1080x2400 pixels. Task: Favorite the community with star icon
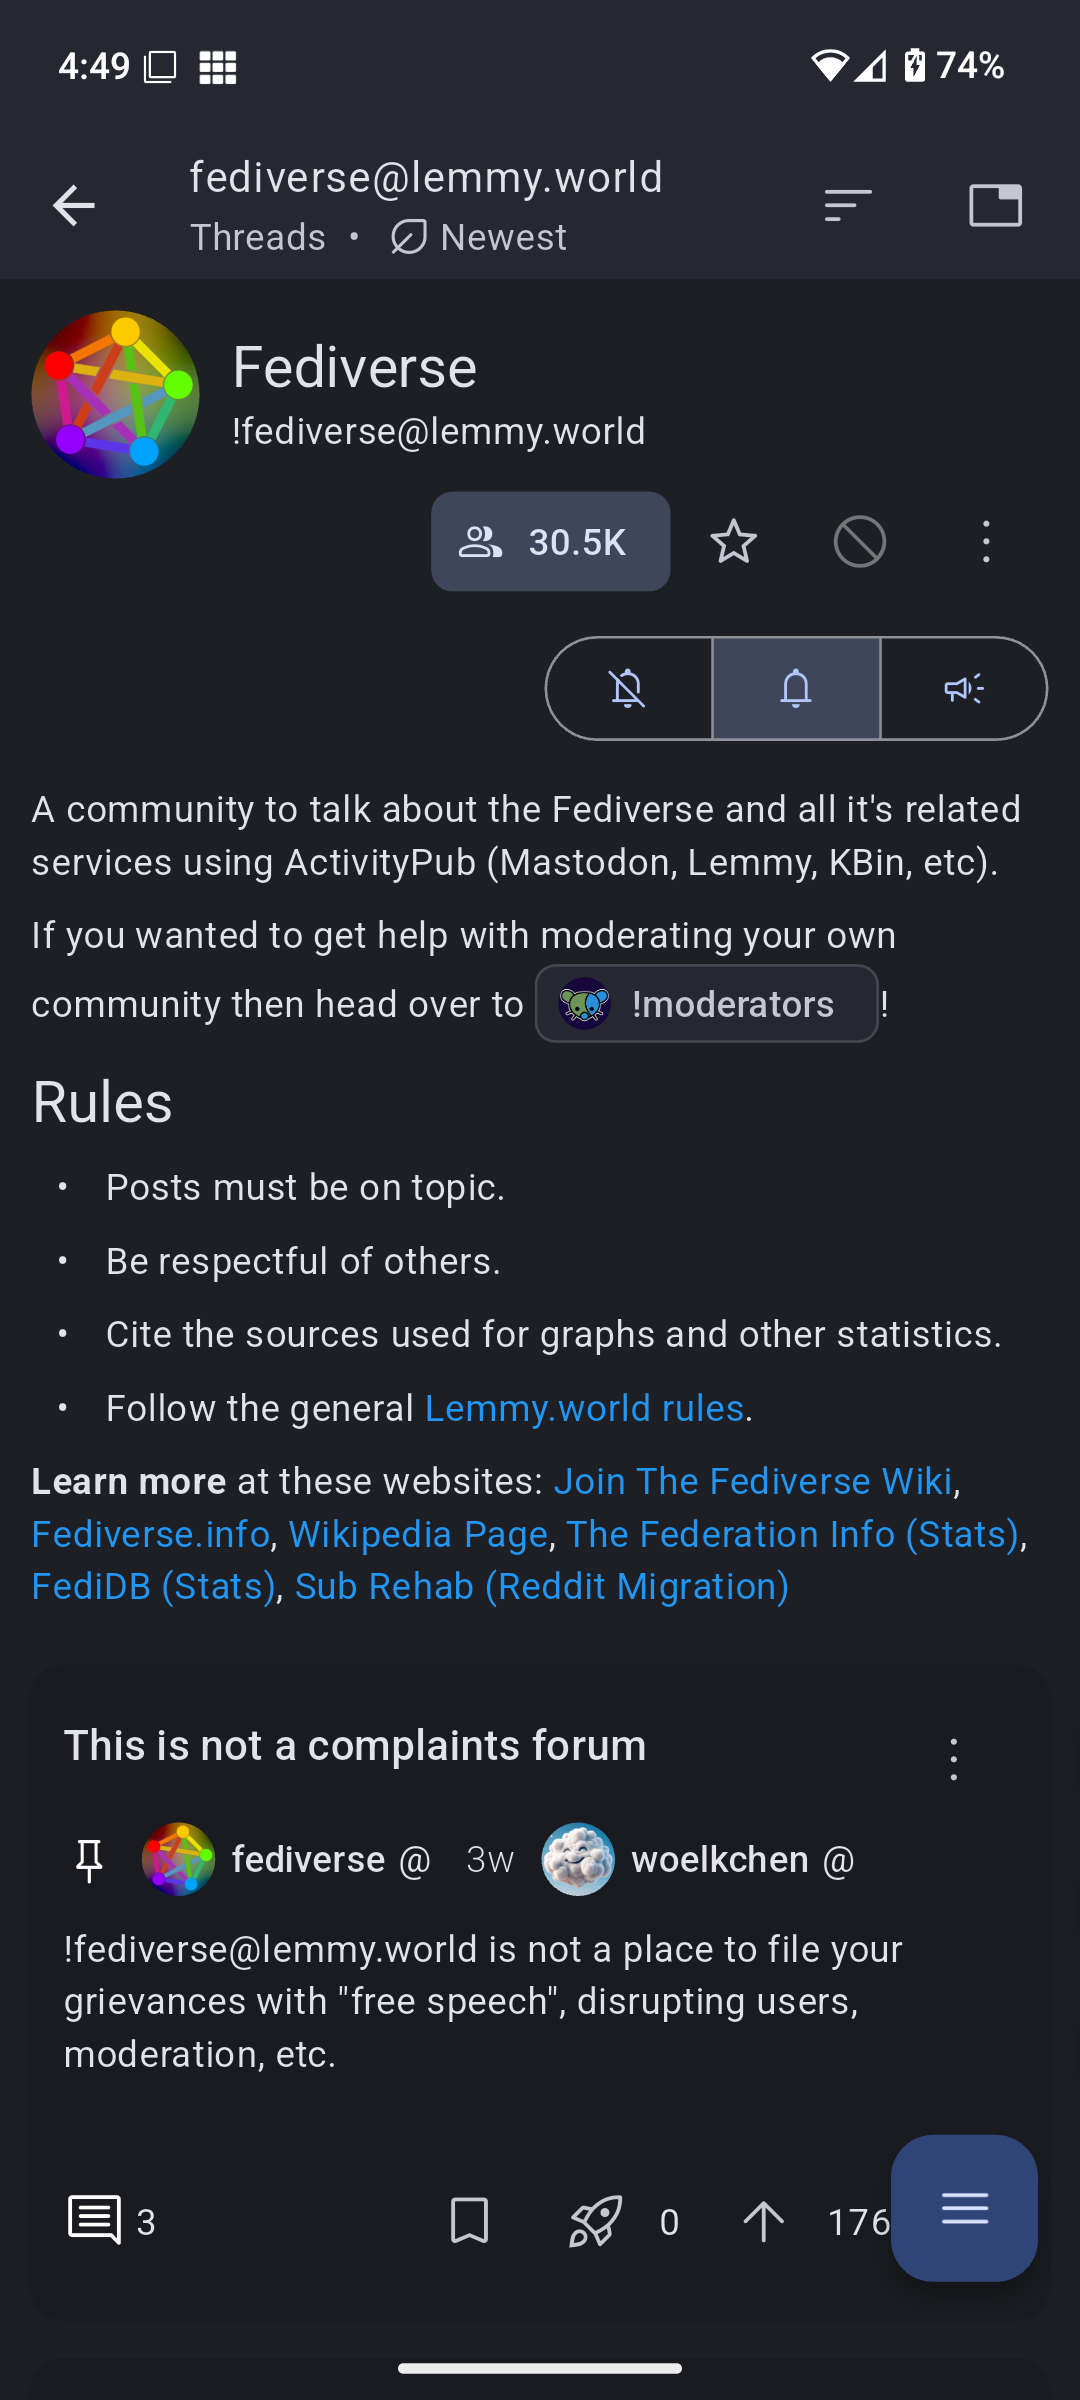pyautogui.click(x=734, y=542)
